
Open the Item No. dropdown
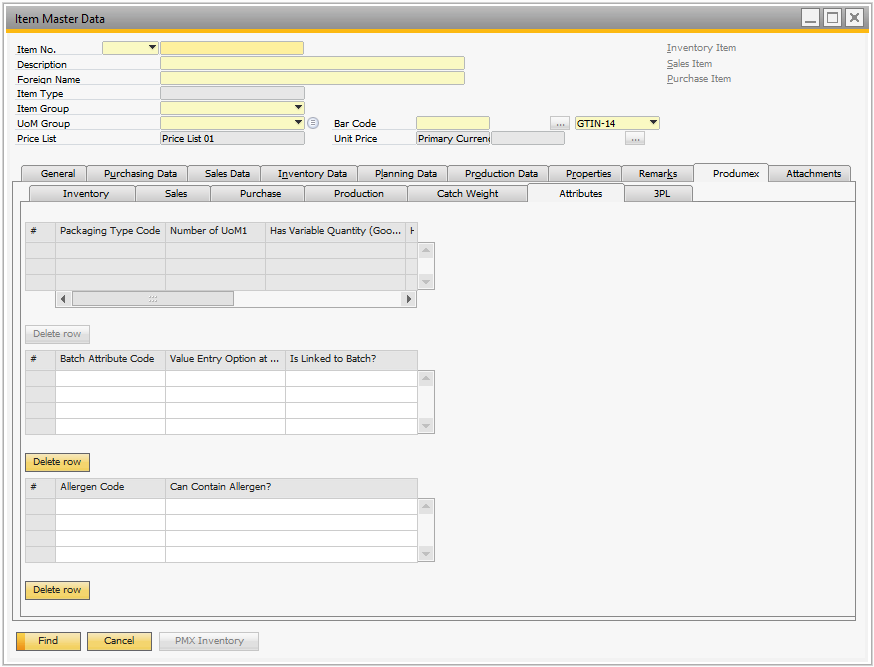pyautogui.click(x=152, y=47)
